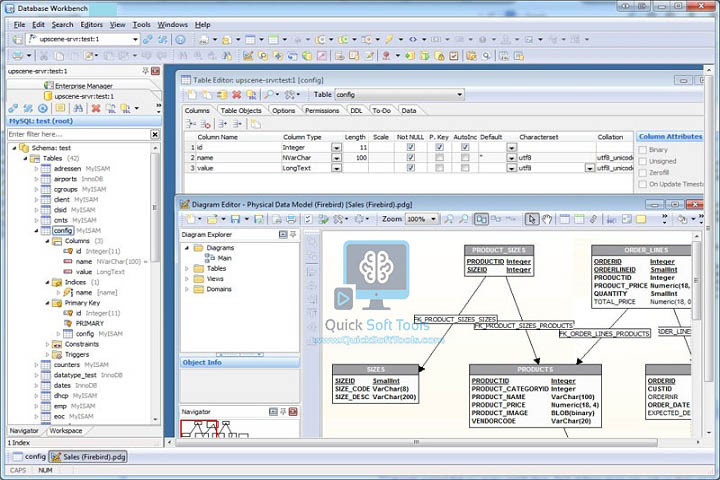Open the File menu
Screen dimensions: 720x480
[x=19, y=25]
